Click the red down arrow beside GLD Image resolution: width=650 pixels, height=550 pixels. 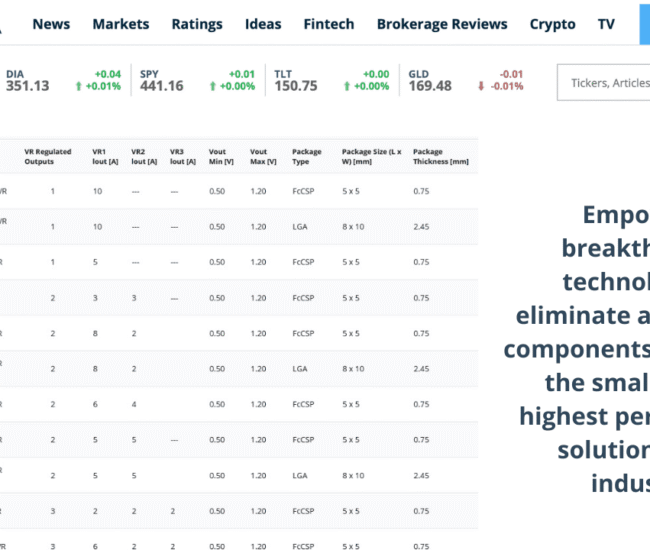(481, 86)
